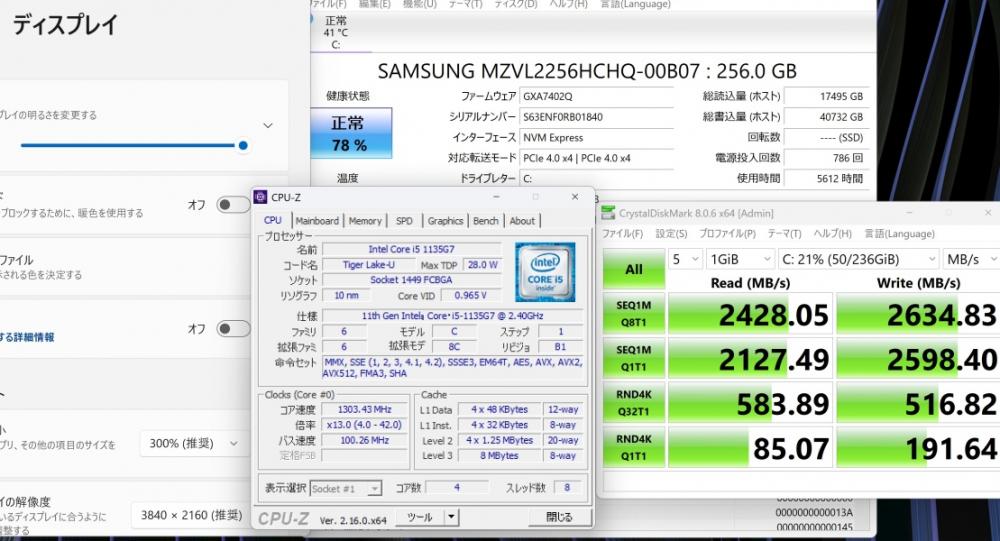Open the Bench tab in CPU-Z
This screenshot has width=1000, height=541.
[485, 221]
